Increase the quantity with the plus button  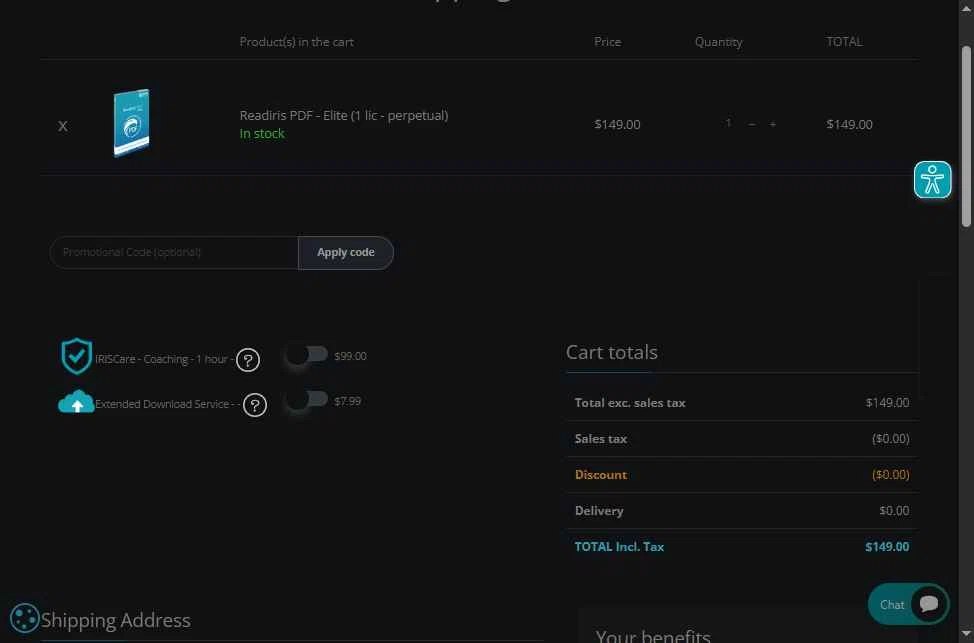point(773,124)
